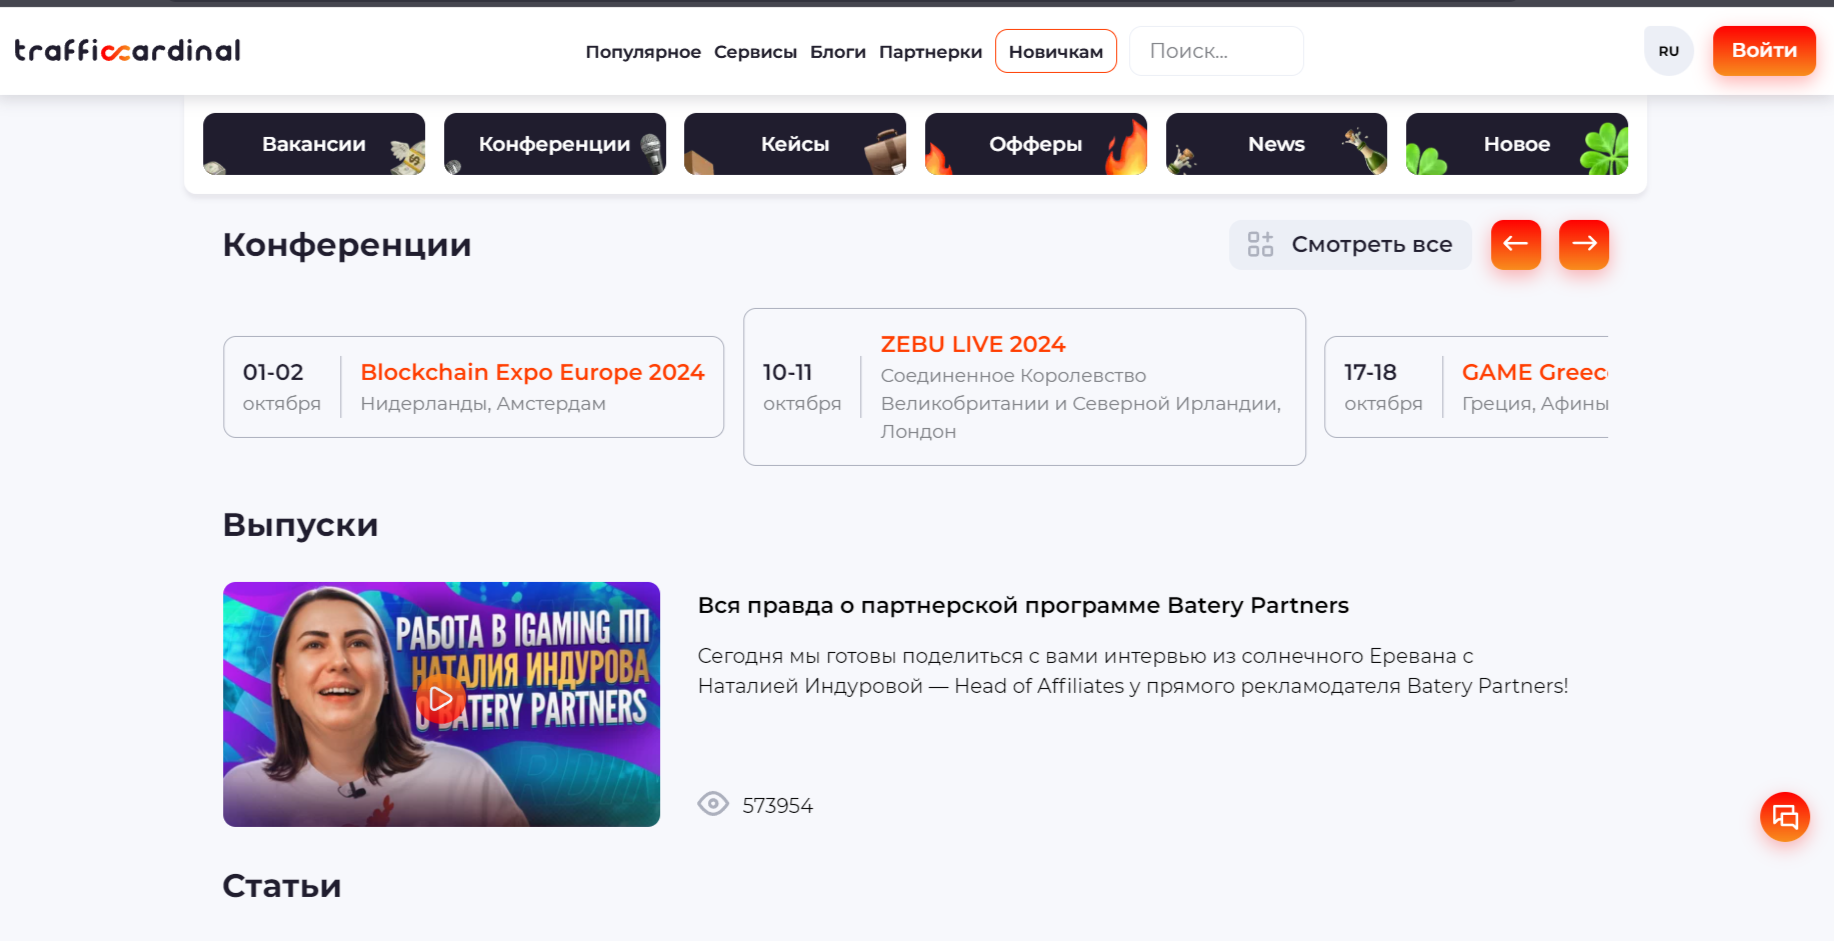Click the grid icon beside Смотреть все
Screen dimensions: 1834x941
pyautogui.click(x=1260, y=244)
